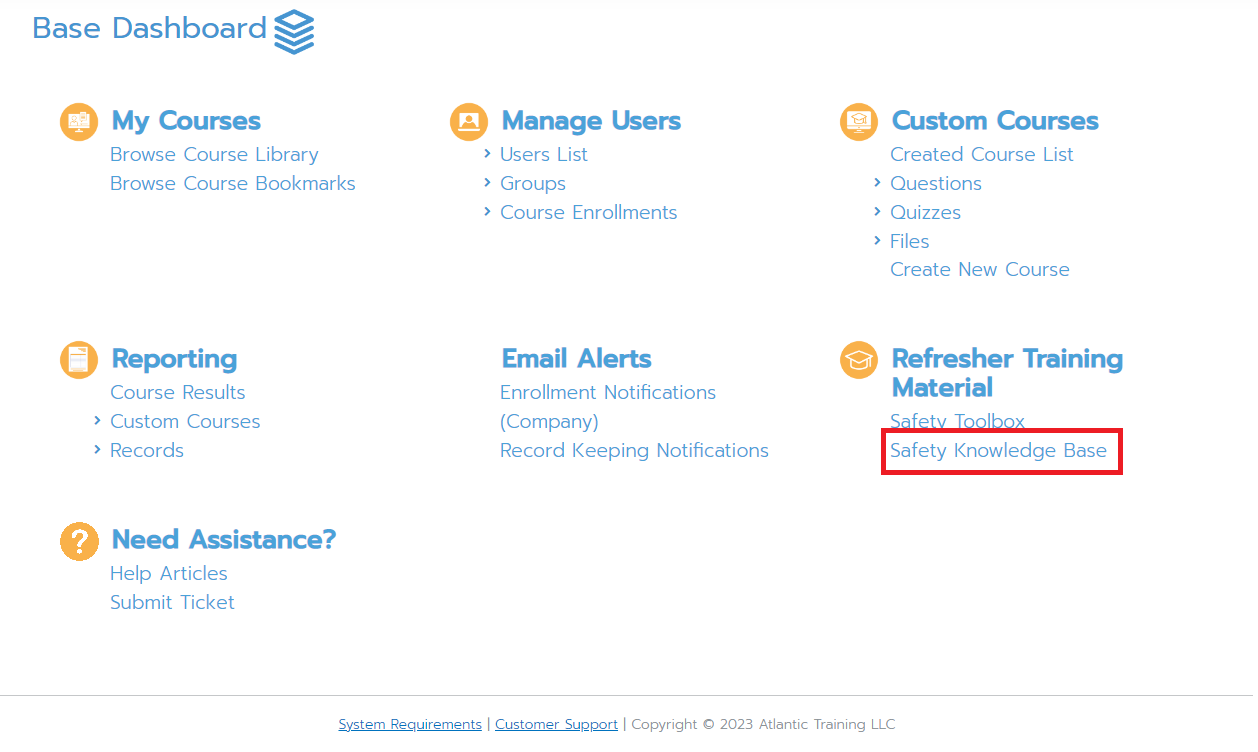Click the Base Dashboard title
This screenshot has height=752, width=1258.
pyautogui.click(x=150, y=29)
